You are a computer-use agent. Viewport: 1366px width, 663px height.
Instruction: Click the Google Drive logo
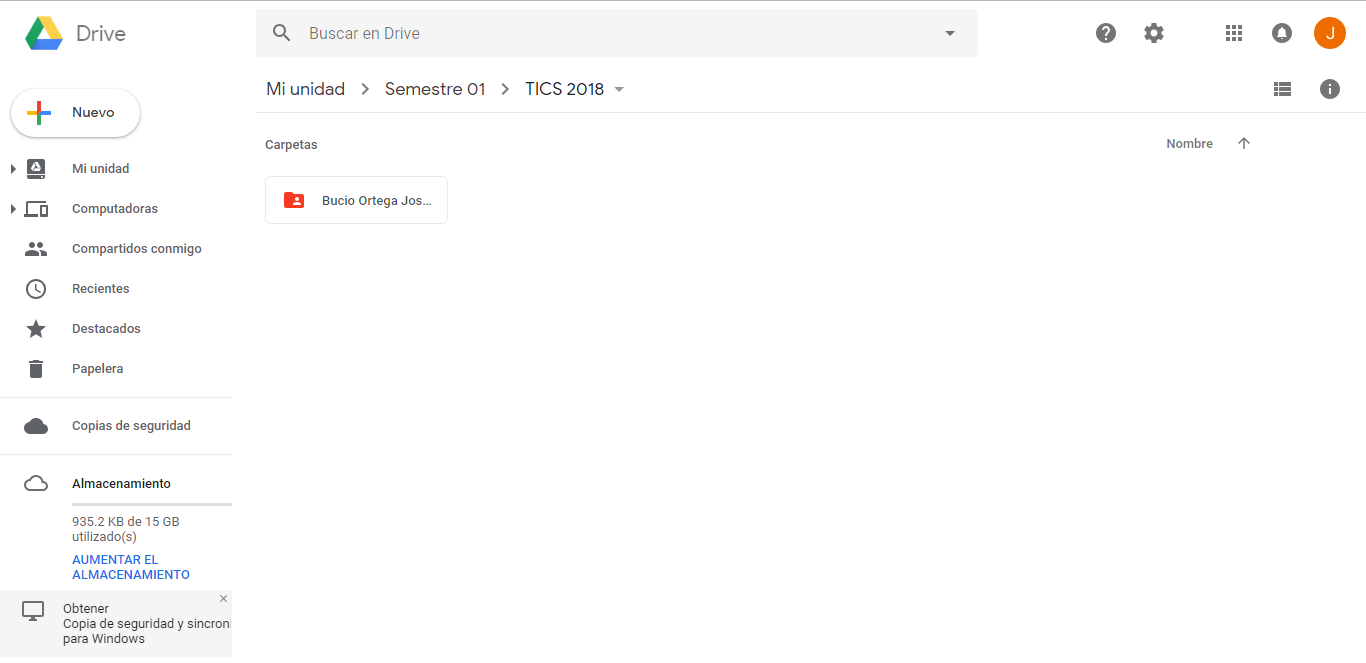tap(44, 33)
